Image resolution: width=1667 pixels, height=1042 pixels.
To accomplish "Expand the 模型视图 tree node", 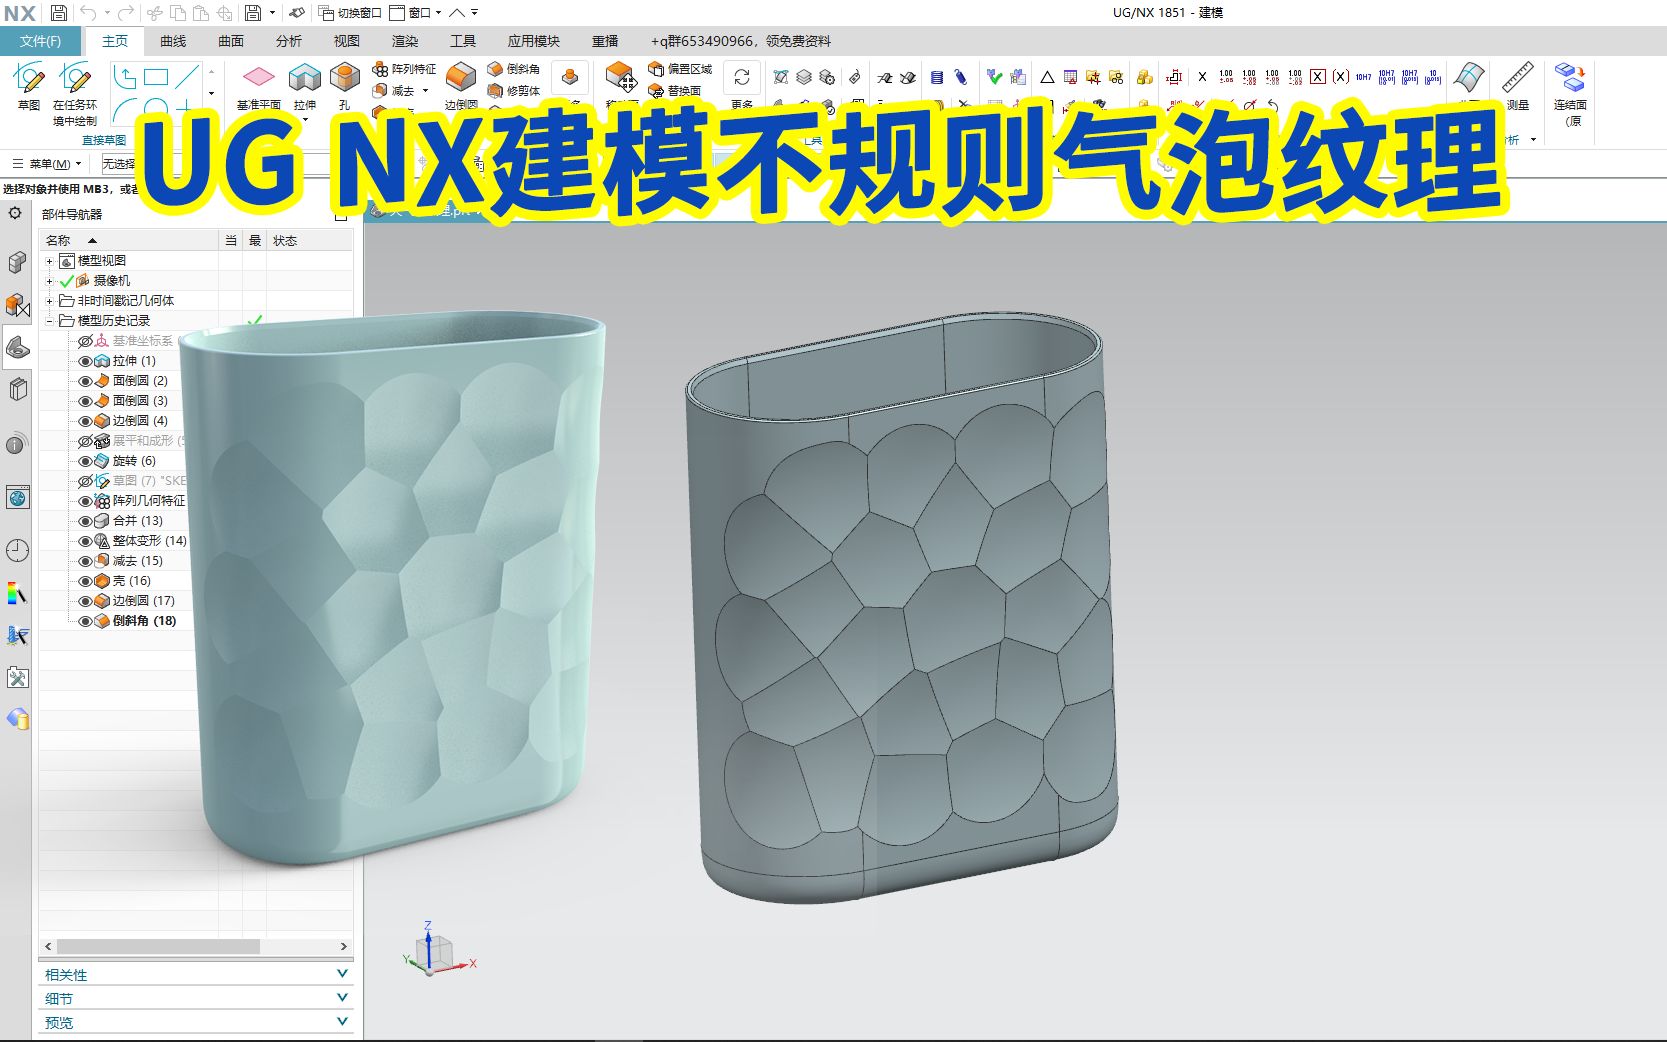I will [x=49, y=261].
